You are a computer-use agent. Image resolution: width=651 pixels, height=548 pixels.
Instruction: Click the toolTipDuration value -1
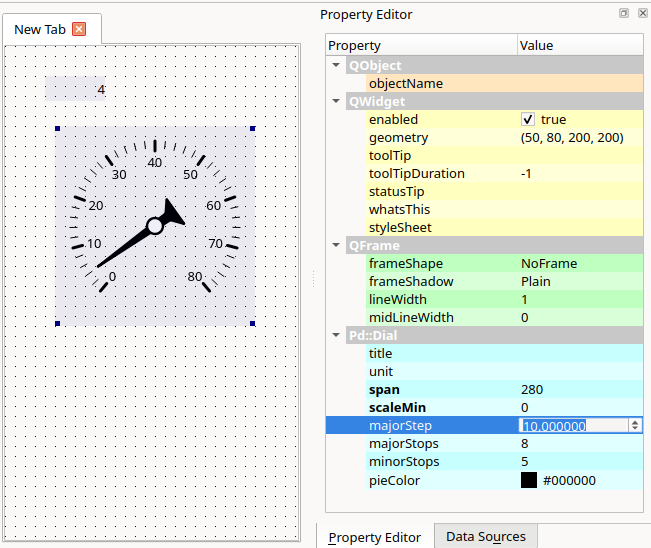tap(526, 174)
